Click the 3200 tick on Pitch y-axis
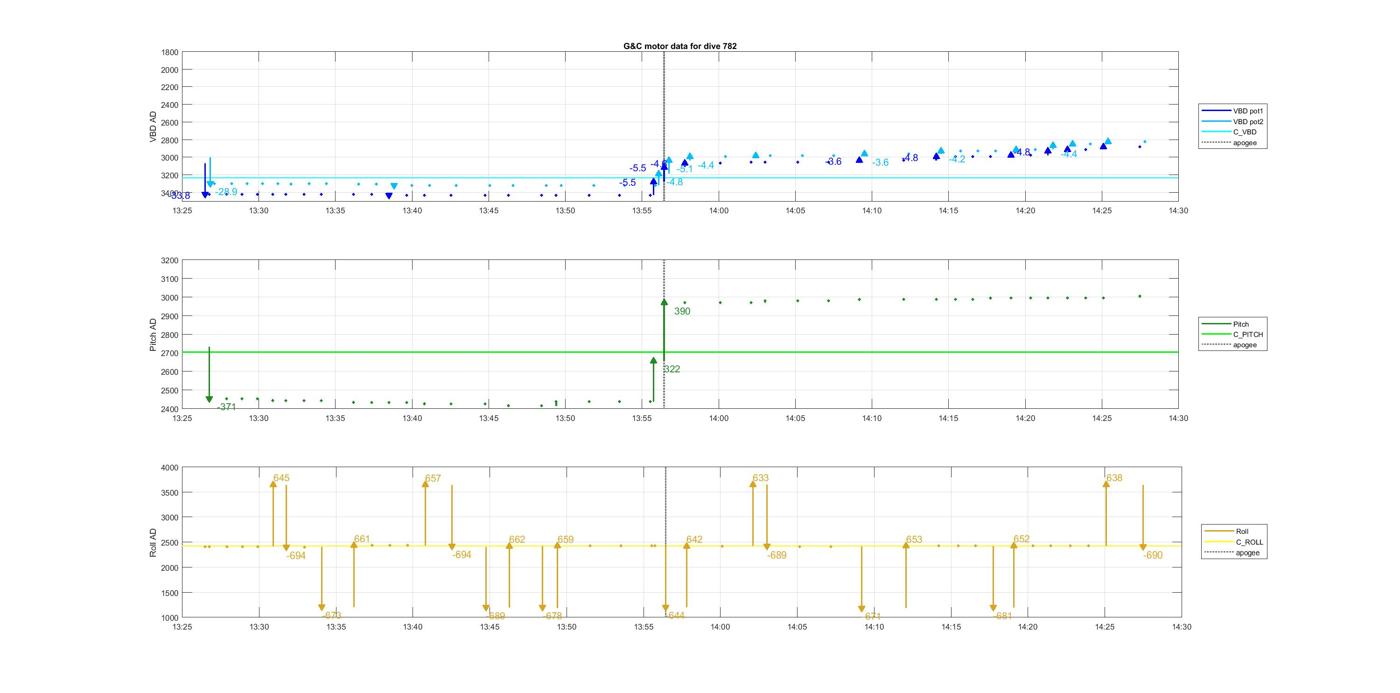 (x=169, y=261)
